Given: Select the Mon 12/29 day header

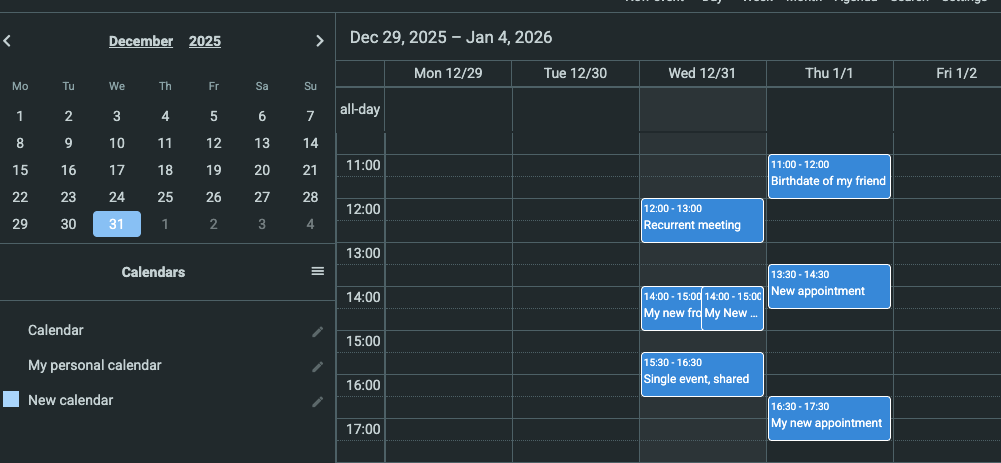Looking at the screenshot, I should (448, 73).
